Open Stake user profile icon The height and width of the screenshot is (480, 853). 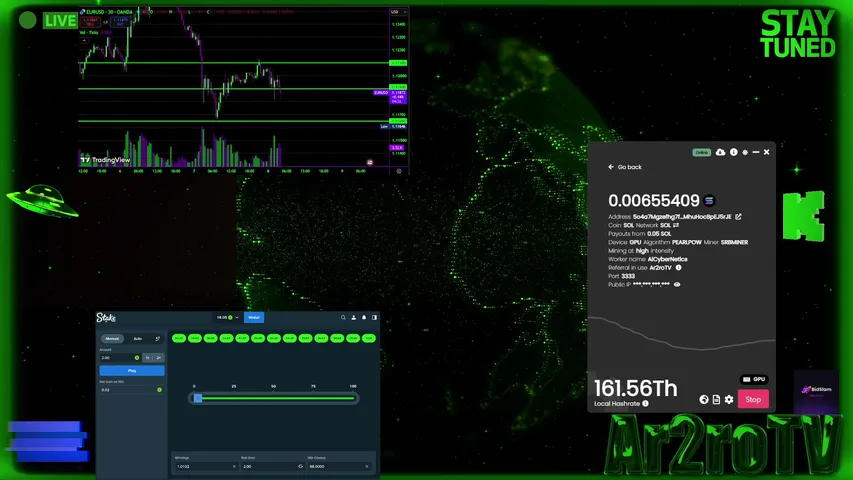pos(354,317)
